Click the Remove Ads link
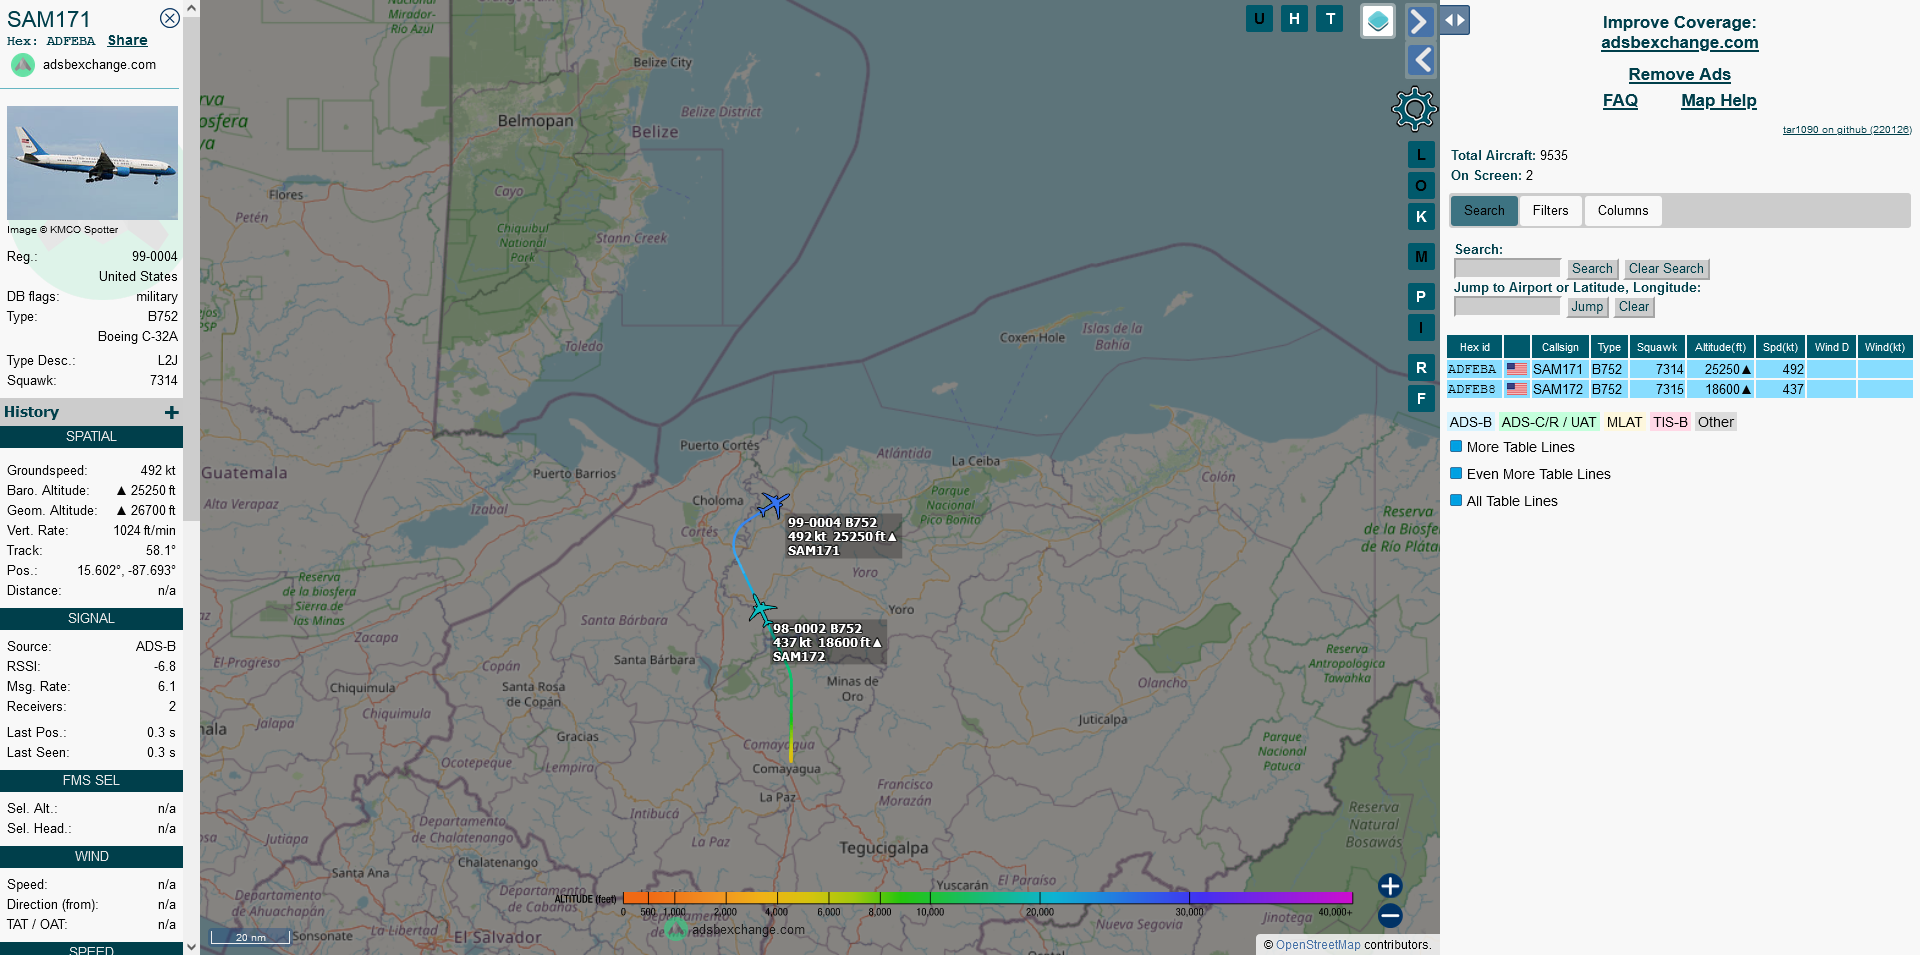 pyautogui.click(x=1679, y=74)
